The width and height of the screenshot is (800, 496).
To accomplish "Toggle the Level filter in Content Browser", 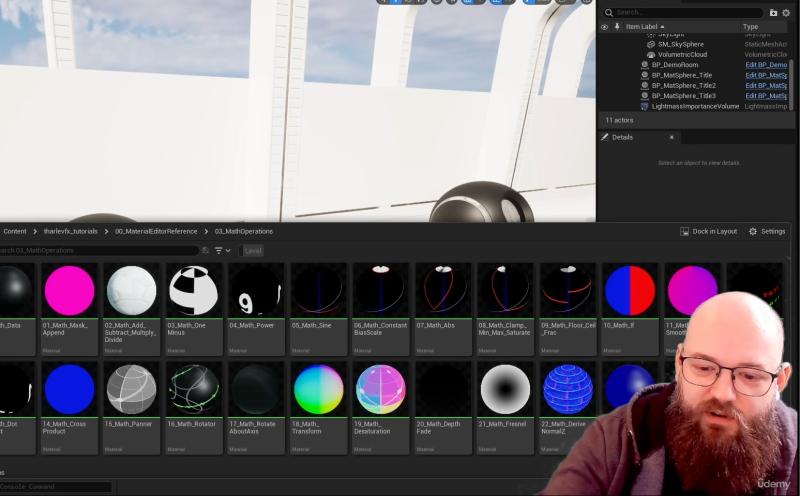I will (x=253, y=251).
